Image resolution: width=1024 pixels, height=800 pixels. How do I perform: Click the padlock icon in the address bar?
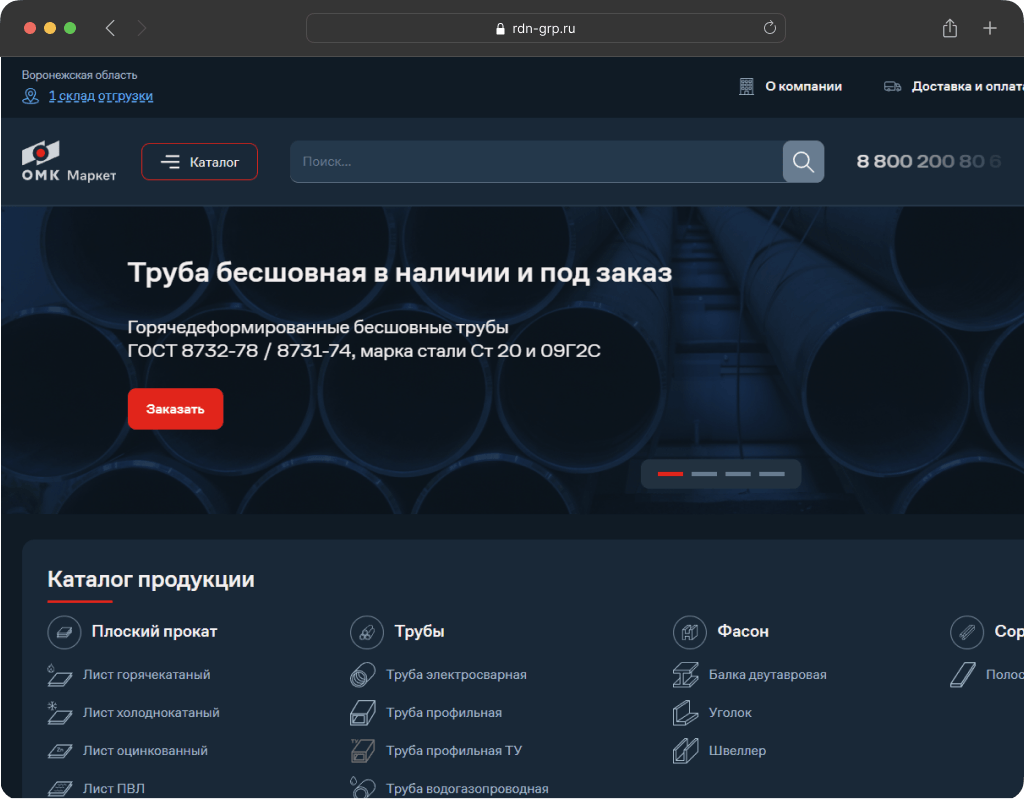click(500, 29)
